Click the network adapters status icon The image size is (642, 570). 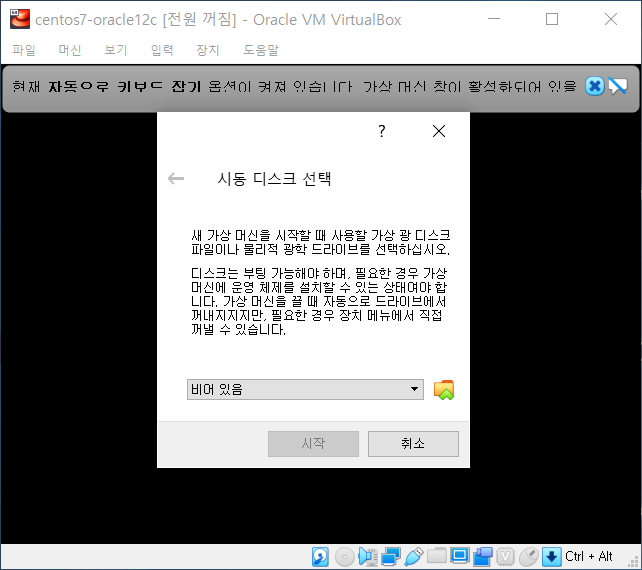pyautogui.click(x=391, y=557)
